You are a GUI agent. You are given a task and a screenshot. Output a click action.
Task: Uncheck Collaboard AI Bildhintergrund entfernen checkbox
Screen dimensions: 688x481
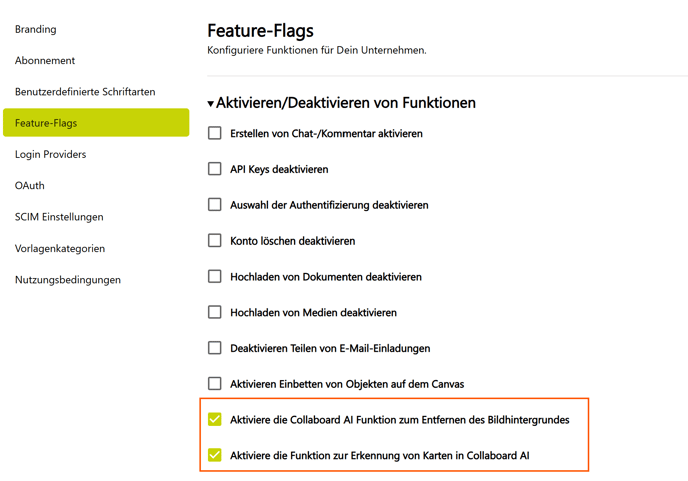pos(214,419)
